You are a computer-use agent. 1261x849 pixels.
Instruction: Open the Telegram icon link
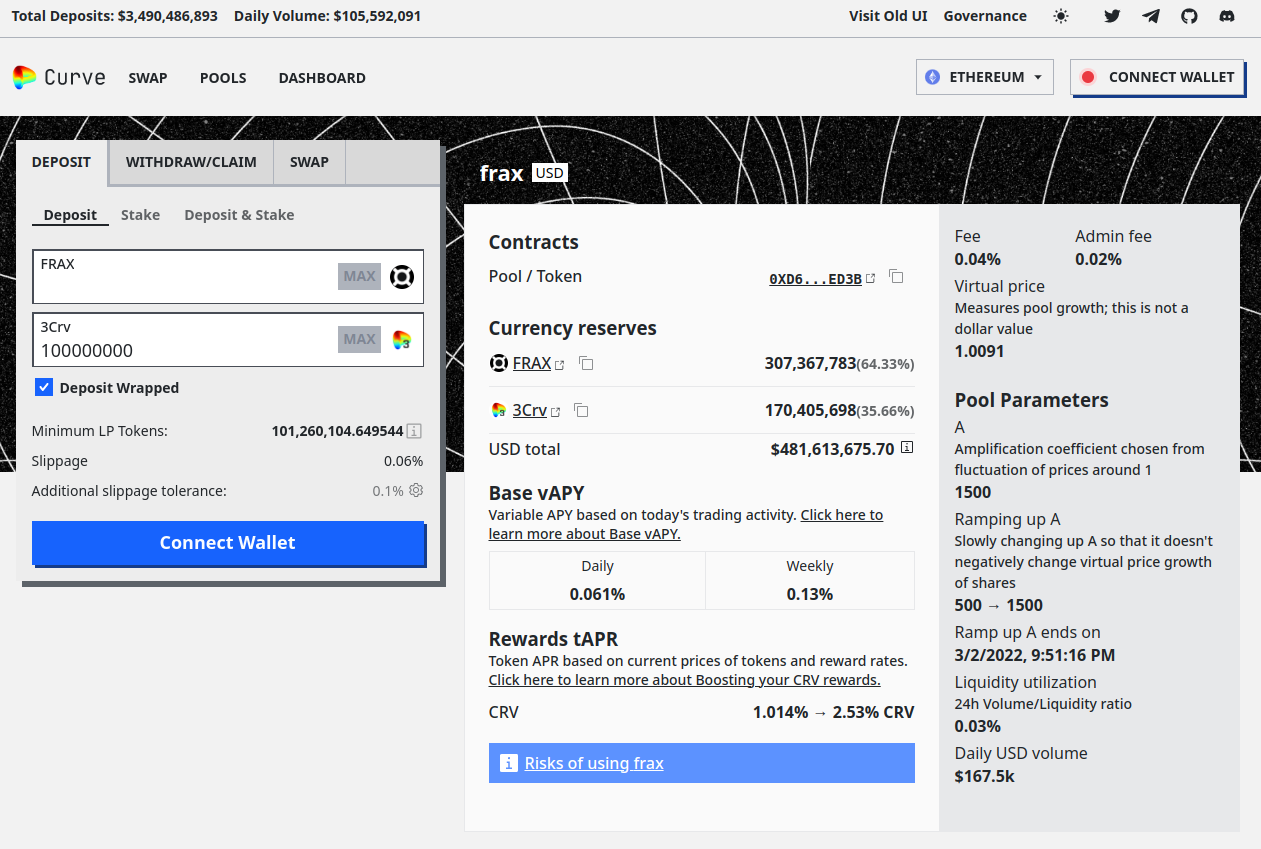click(x=1151, y=16)
